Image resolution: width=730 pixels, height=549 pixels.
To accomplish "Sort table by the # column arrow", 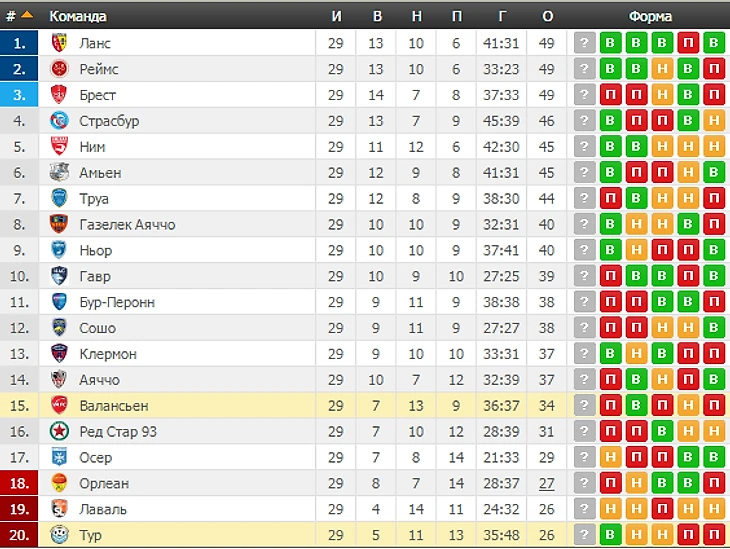I will click(x=27, y=15).
